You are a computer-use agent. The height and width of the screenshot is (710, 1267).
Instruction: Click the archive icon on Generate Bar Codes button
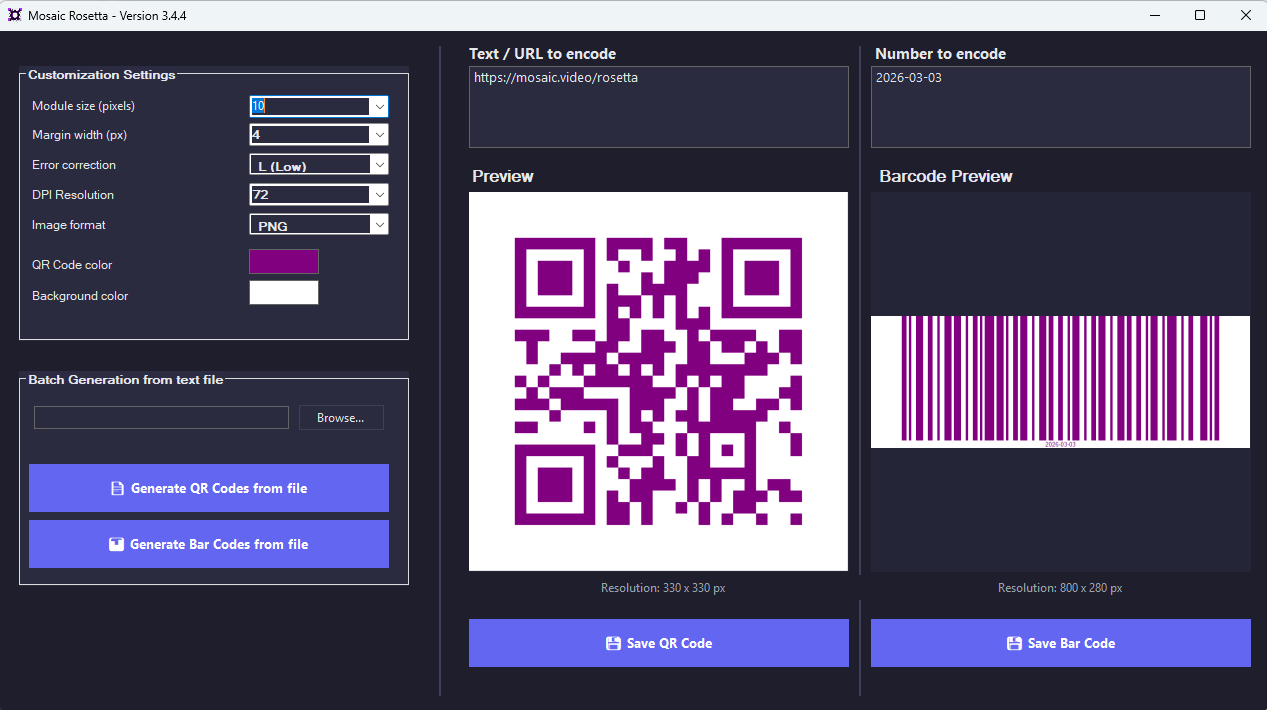coord(116,545)
